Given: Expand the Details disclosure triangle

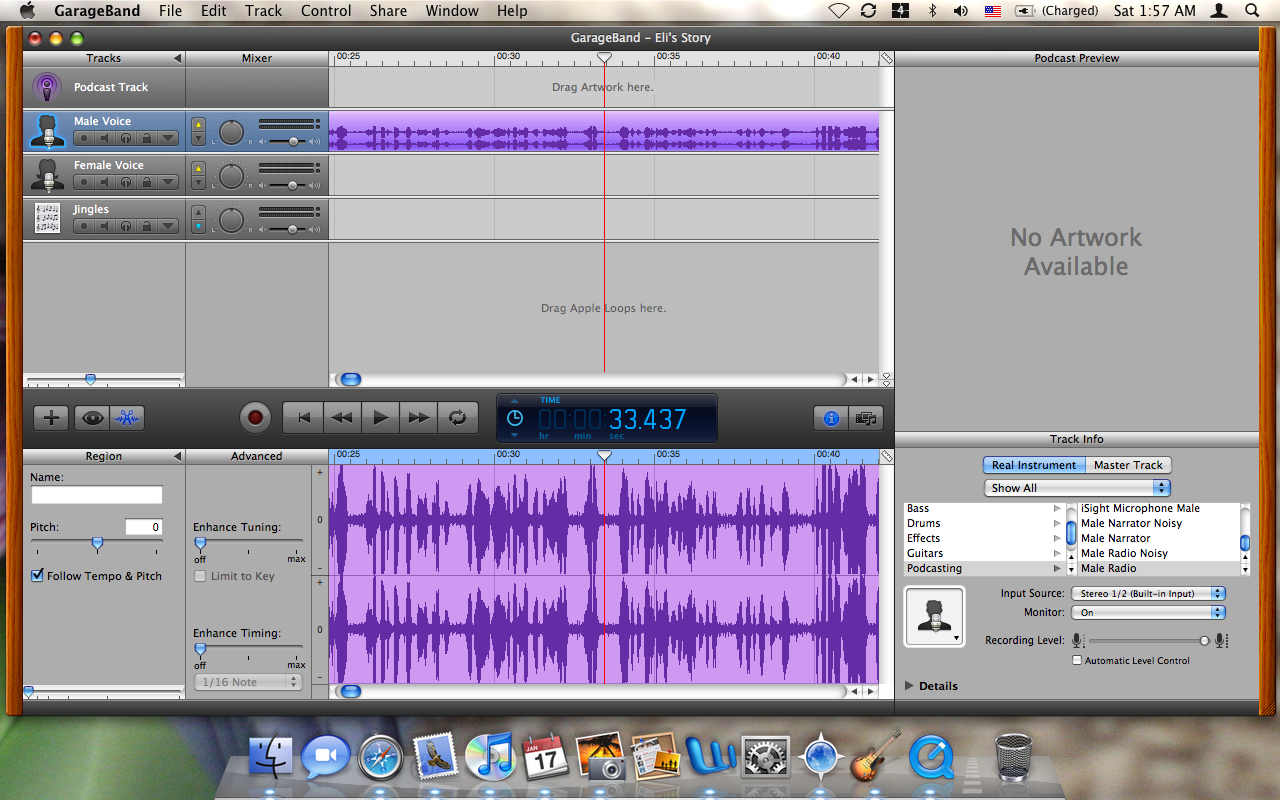Looking at the screenshot, I should tap(910, 686).
